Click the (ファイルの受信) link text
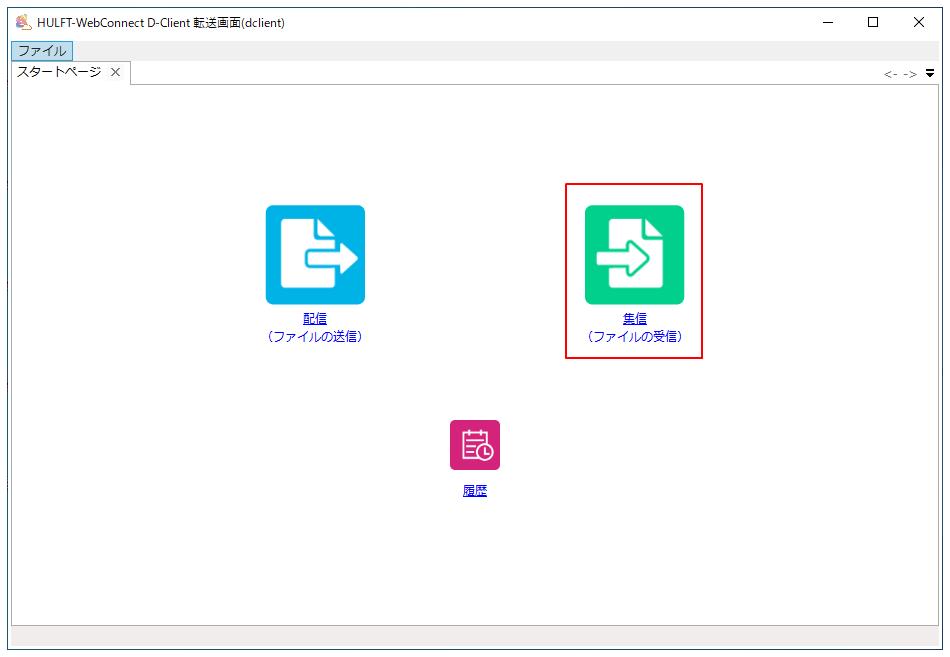Image resolution: width=950 pixels, height=657 pixels. [x=634, y=336]
